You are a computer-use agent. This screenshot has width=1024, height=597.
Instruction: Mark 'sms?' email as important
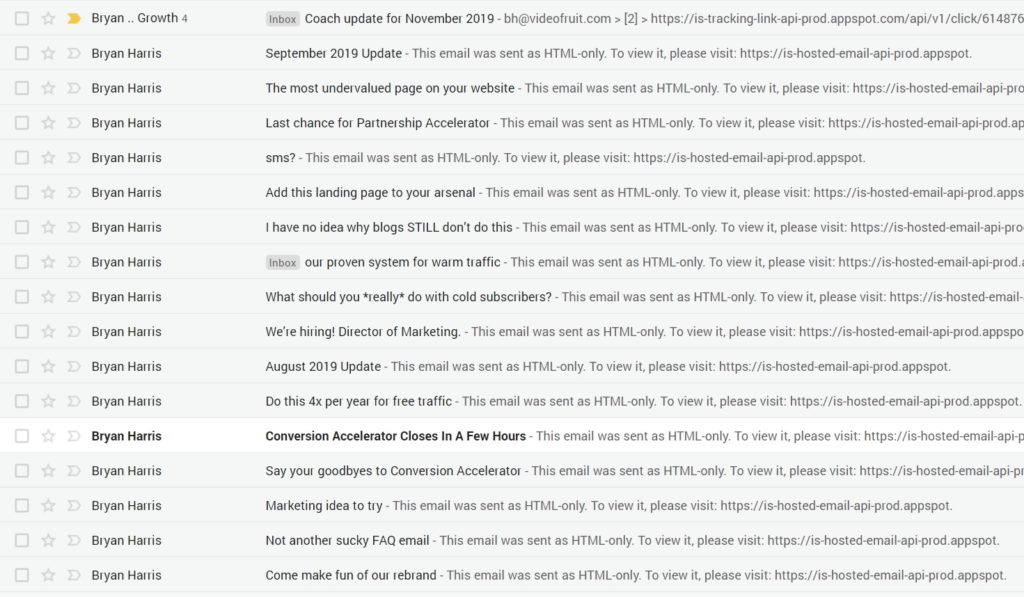click(x=74, y=157)
